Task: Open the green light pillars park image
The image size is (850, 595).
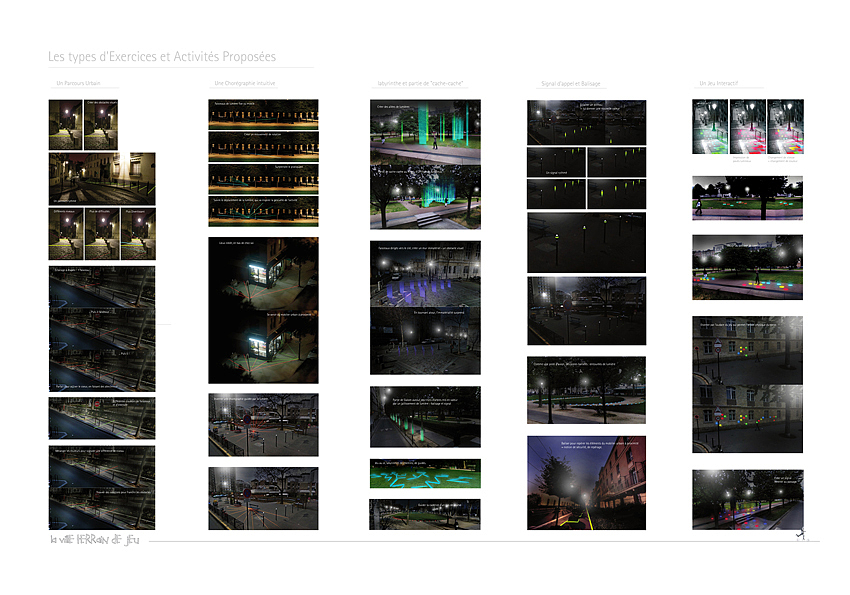Action: tap(425, 164)
